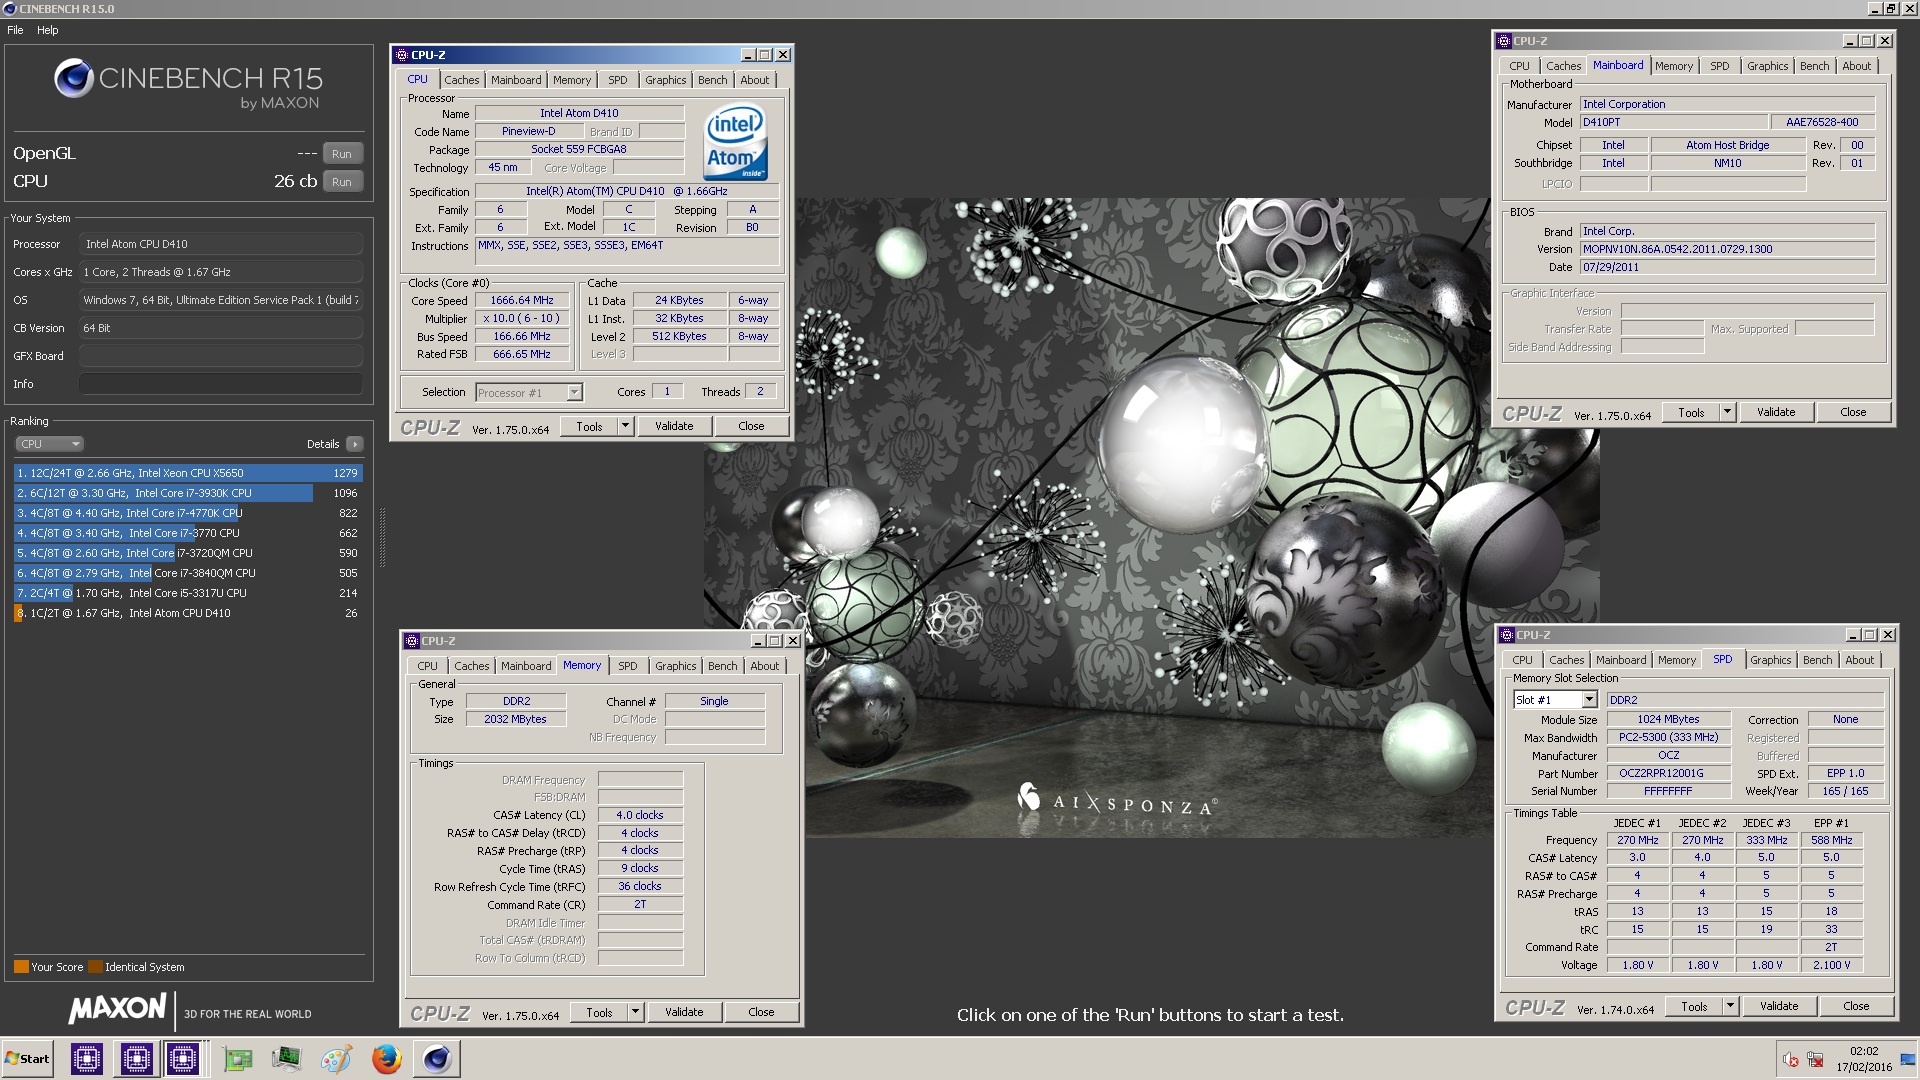Screen dimensions: 1920x1080
Task: Run the CPU benchmark
Action: 342,182
